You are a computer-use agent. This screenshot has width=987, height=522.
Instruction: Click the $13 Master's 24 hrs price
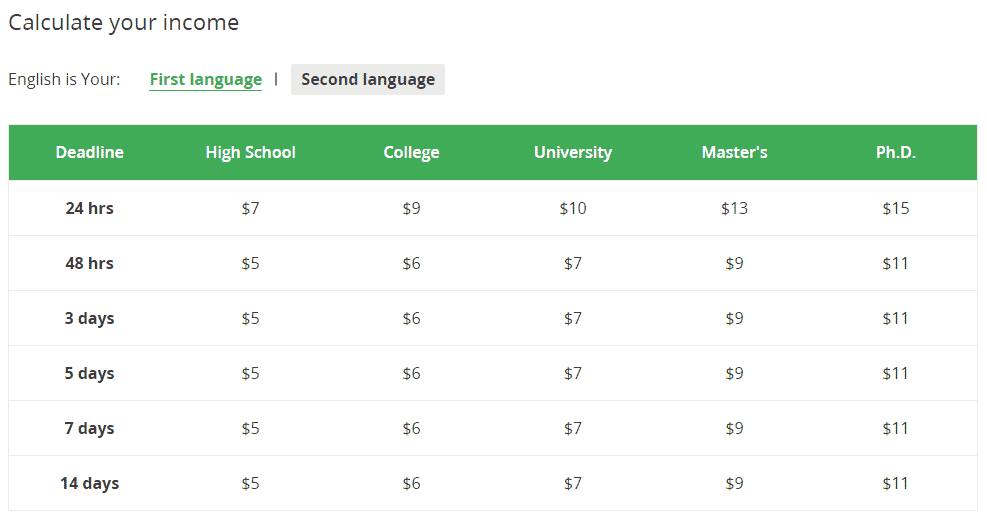[735, 208]
